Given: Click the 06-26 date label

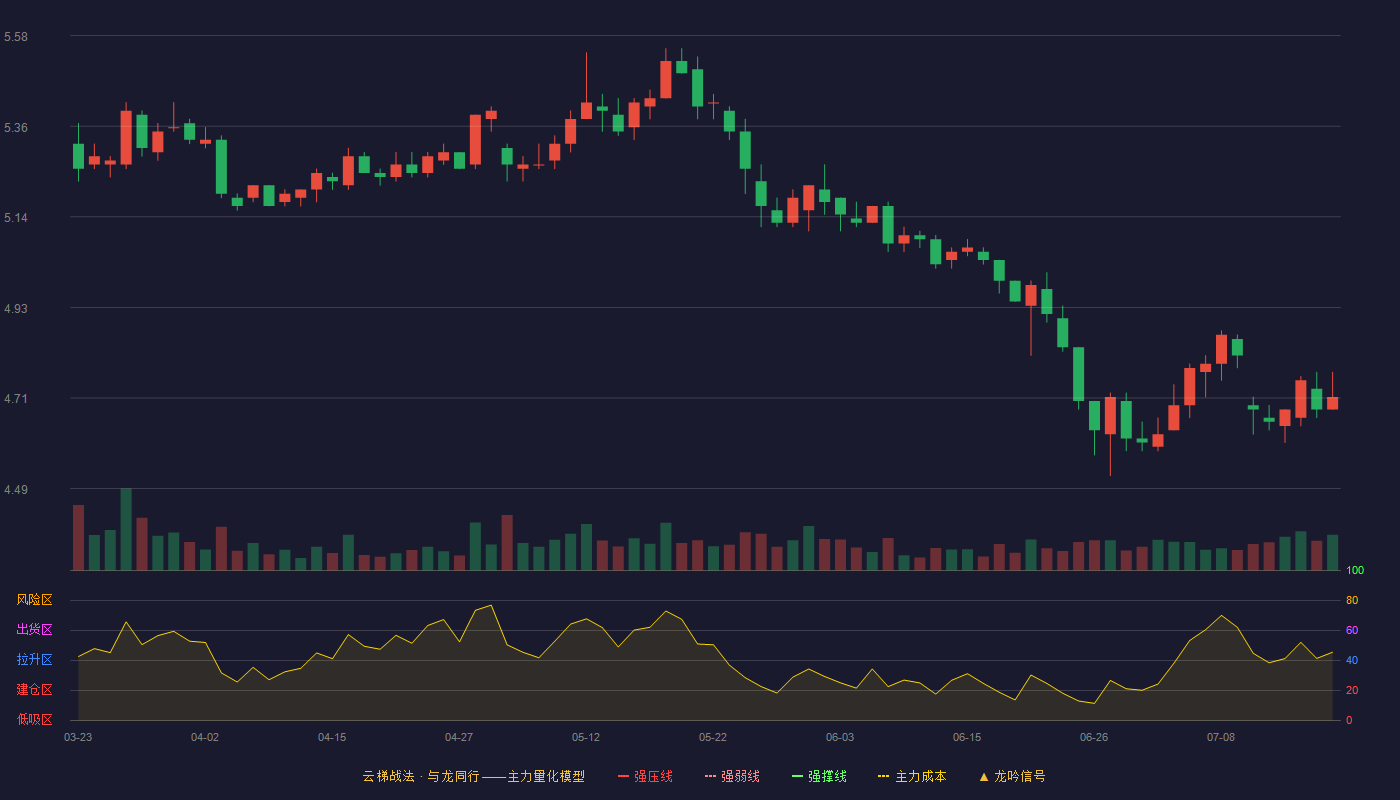Looking at the screenshot, I should (x=1094, y=737).
